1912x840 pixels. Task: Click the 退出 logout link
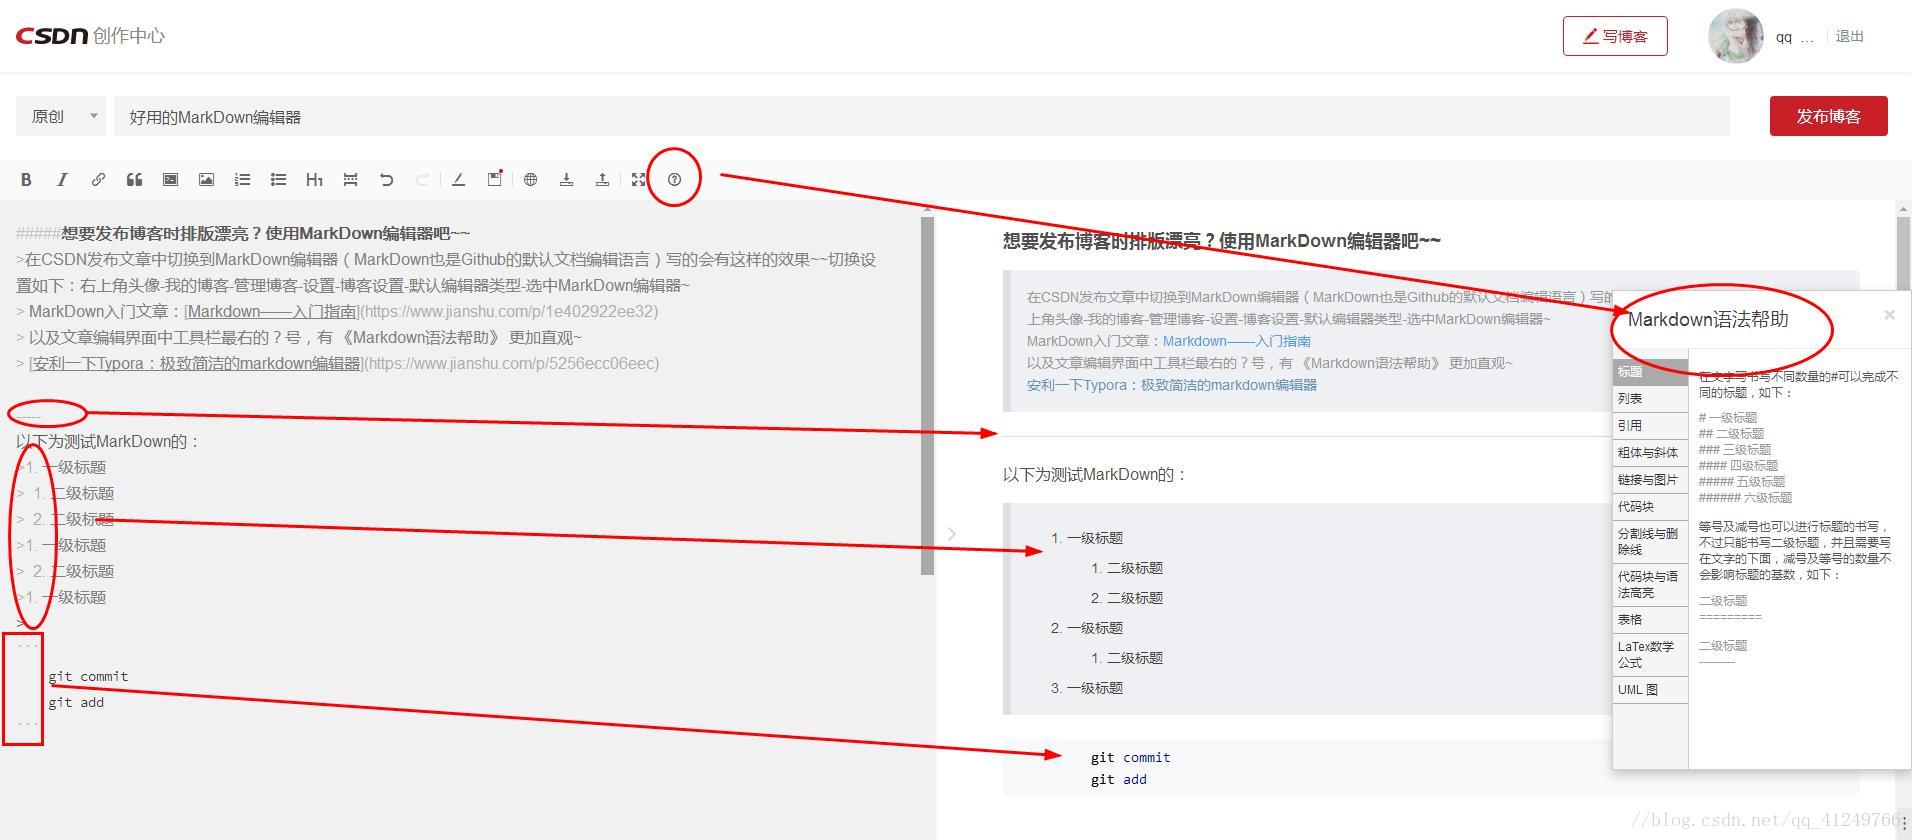click(x=1849, y=36)
